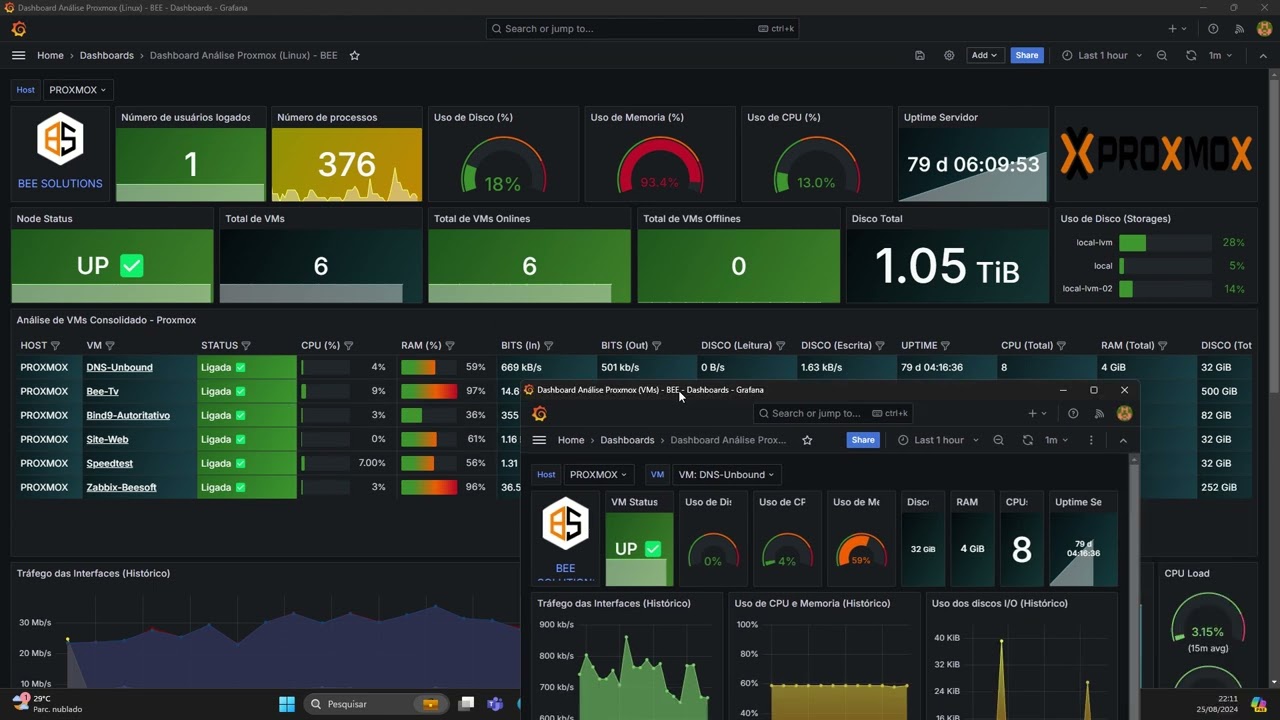Screen dimensions: 1280x720
Task: Click Disco Total 1.05 TiB value
Action: pyautogui.click(x=947, y=266)
